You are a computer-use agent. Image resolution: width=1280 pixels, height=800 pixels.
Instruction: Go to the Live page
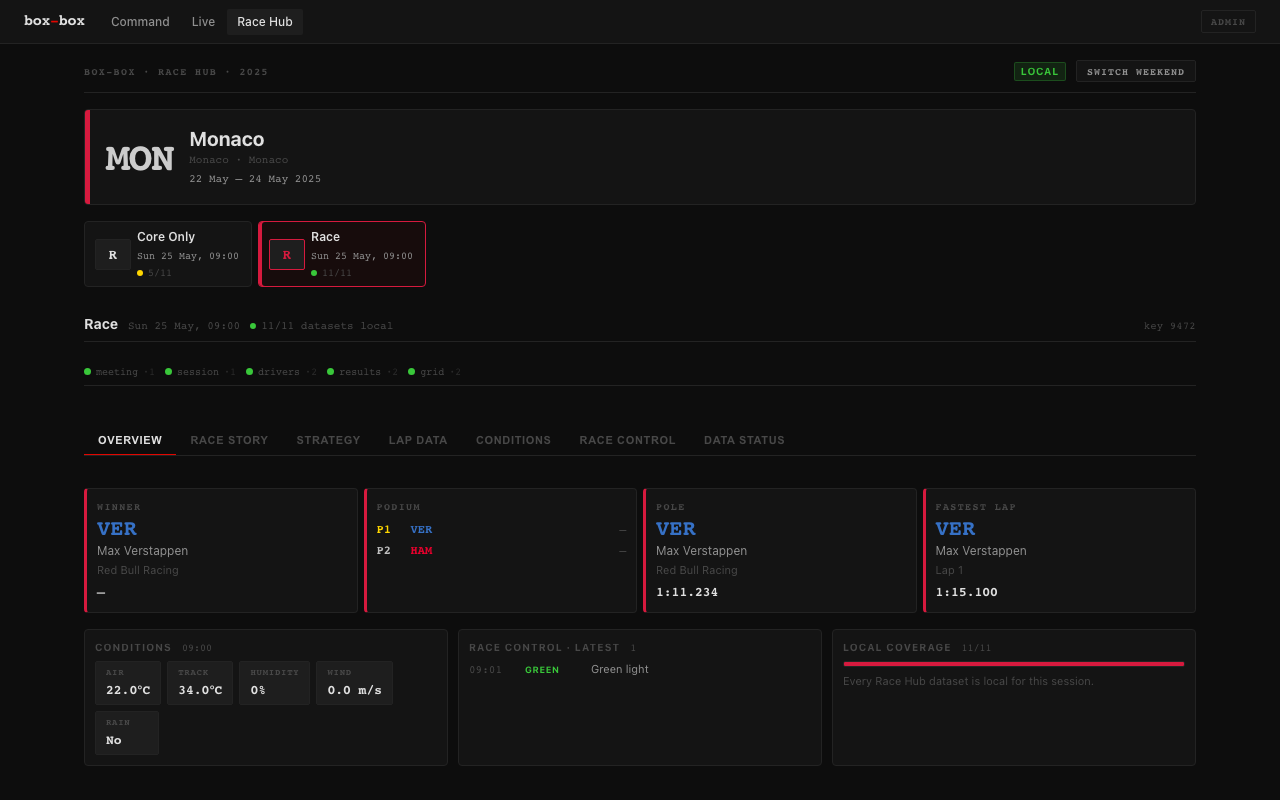click(x=203, y=22)
